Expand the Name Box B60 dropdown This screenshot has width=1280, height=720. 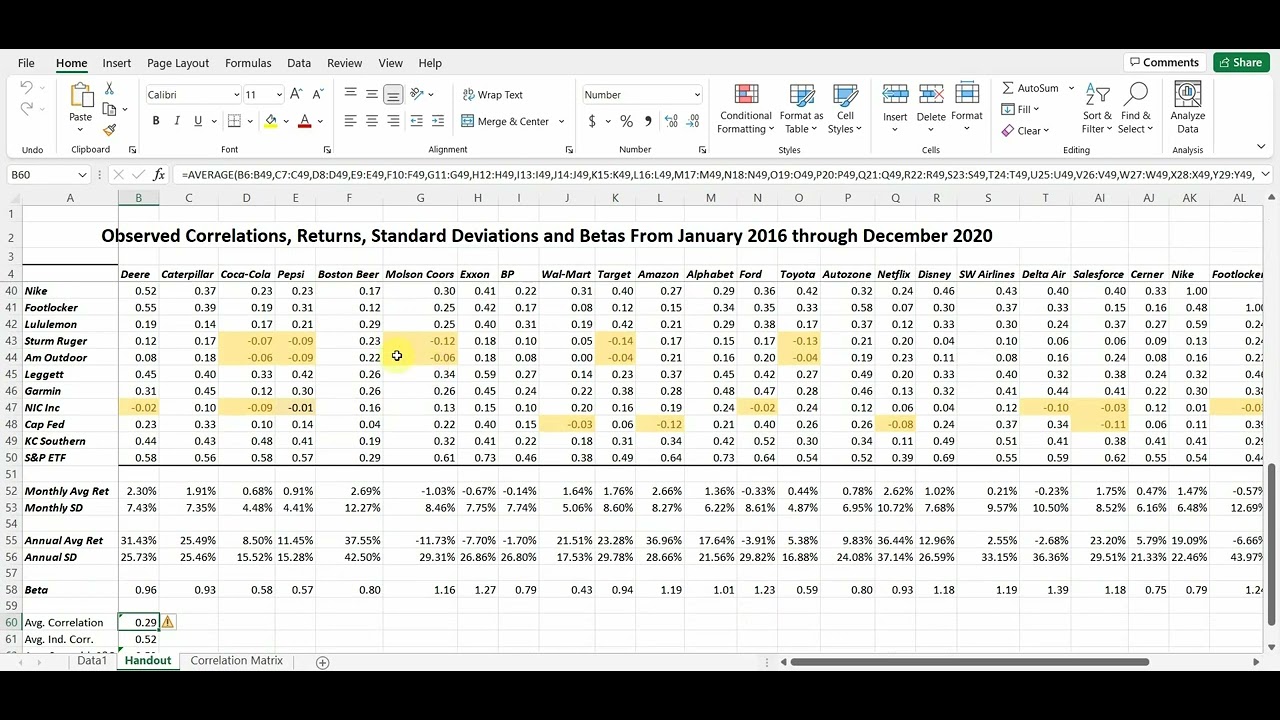[x=81, y=174]
